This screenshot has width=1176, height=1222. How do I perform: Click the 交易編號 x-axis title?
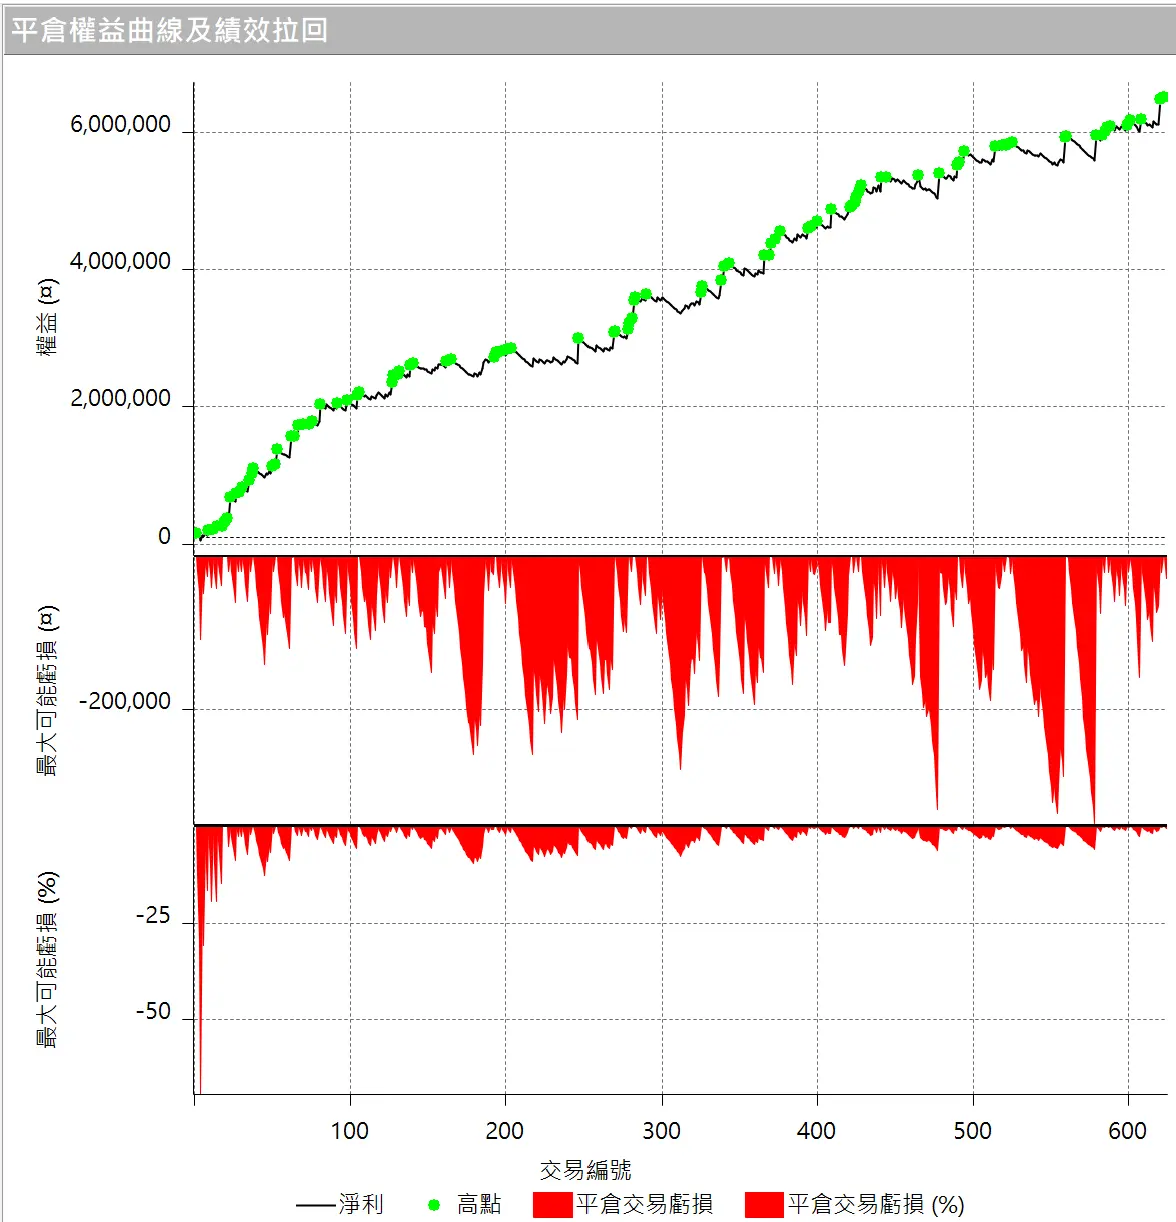point(586,1169)
